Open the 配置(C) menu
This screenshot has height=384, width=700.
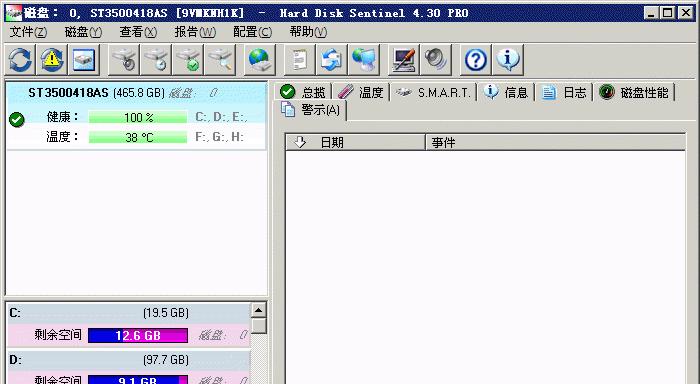[252, 32]
